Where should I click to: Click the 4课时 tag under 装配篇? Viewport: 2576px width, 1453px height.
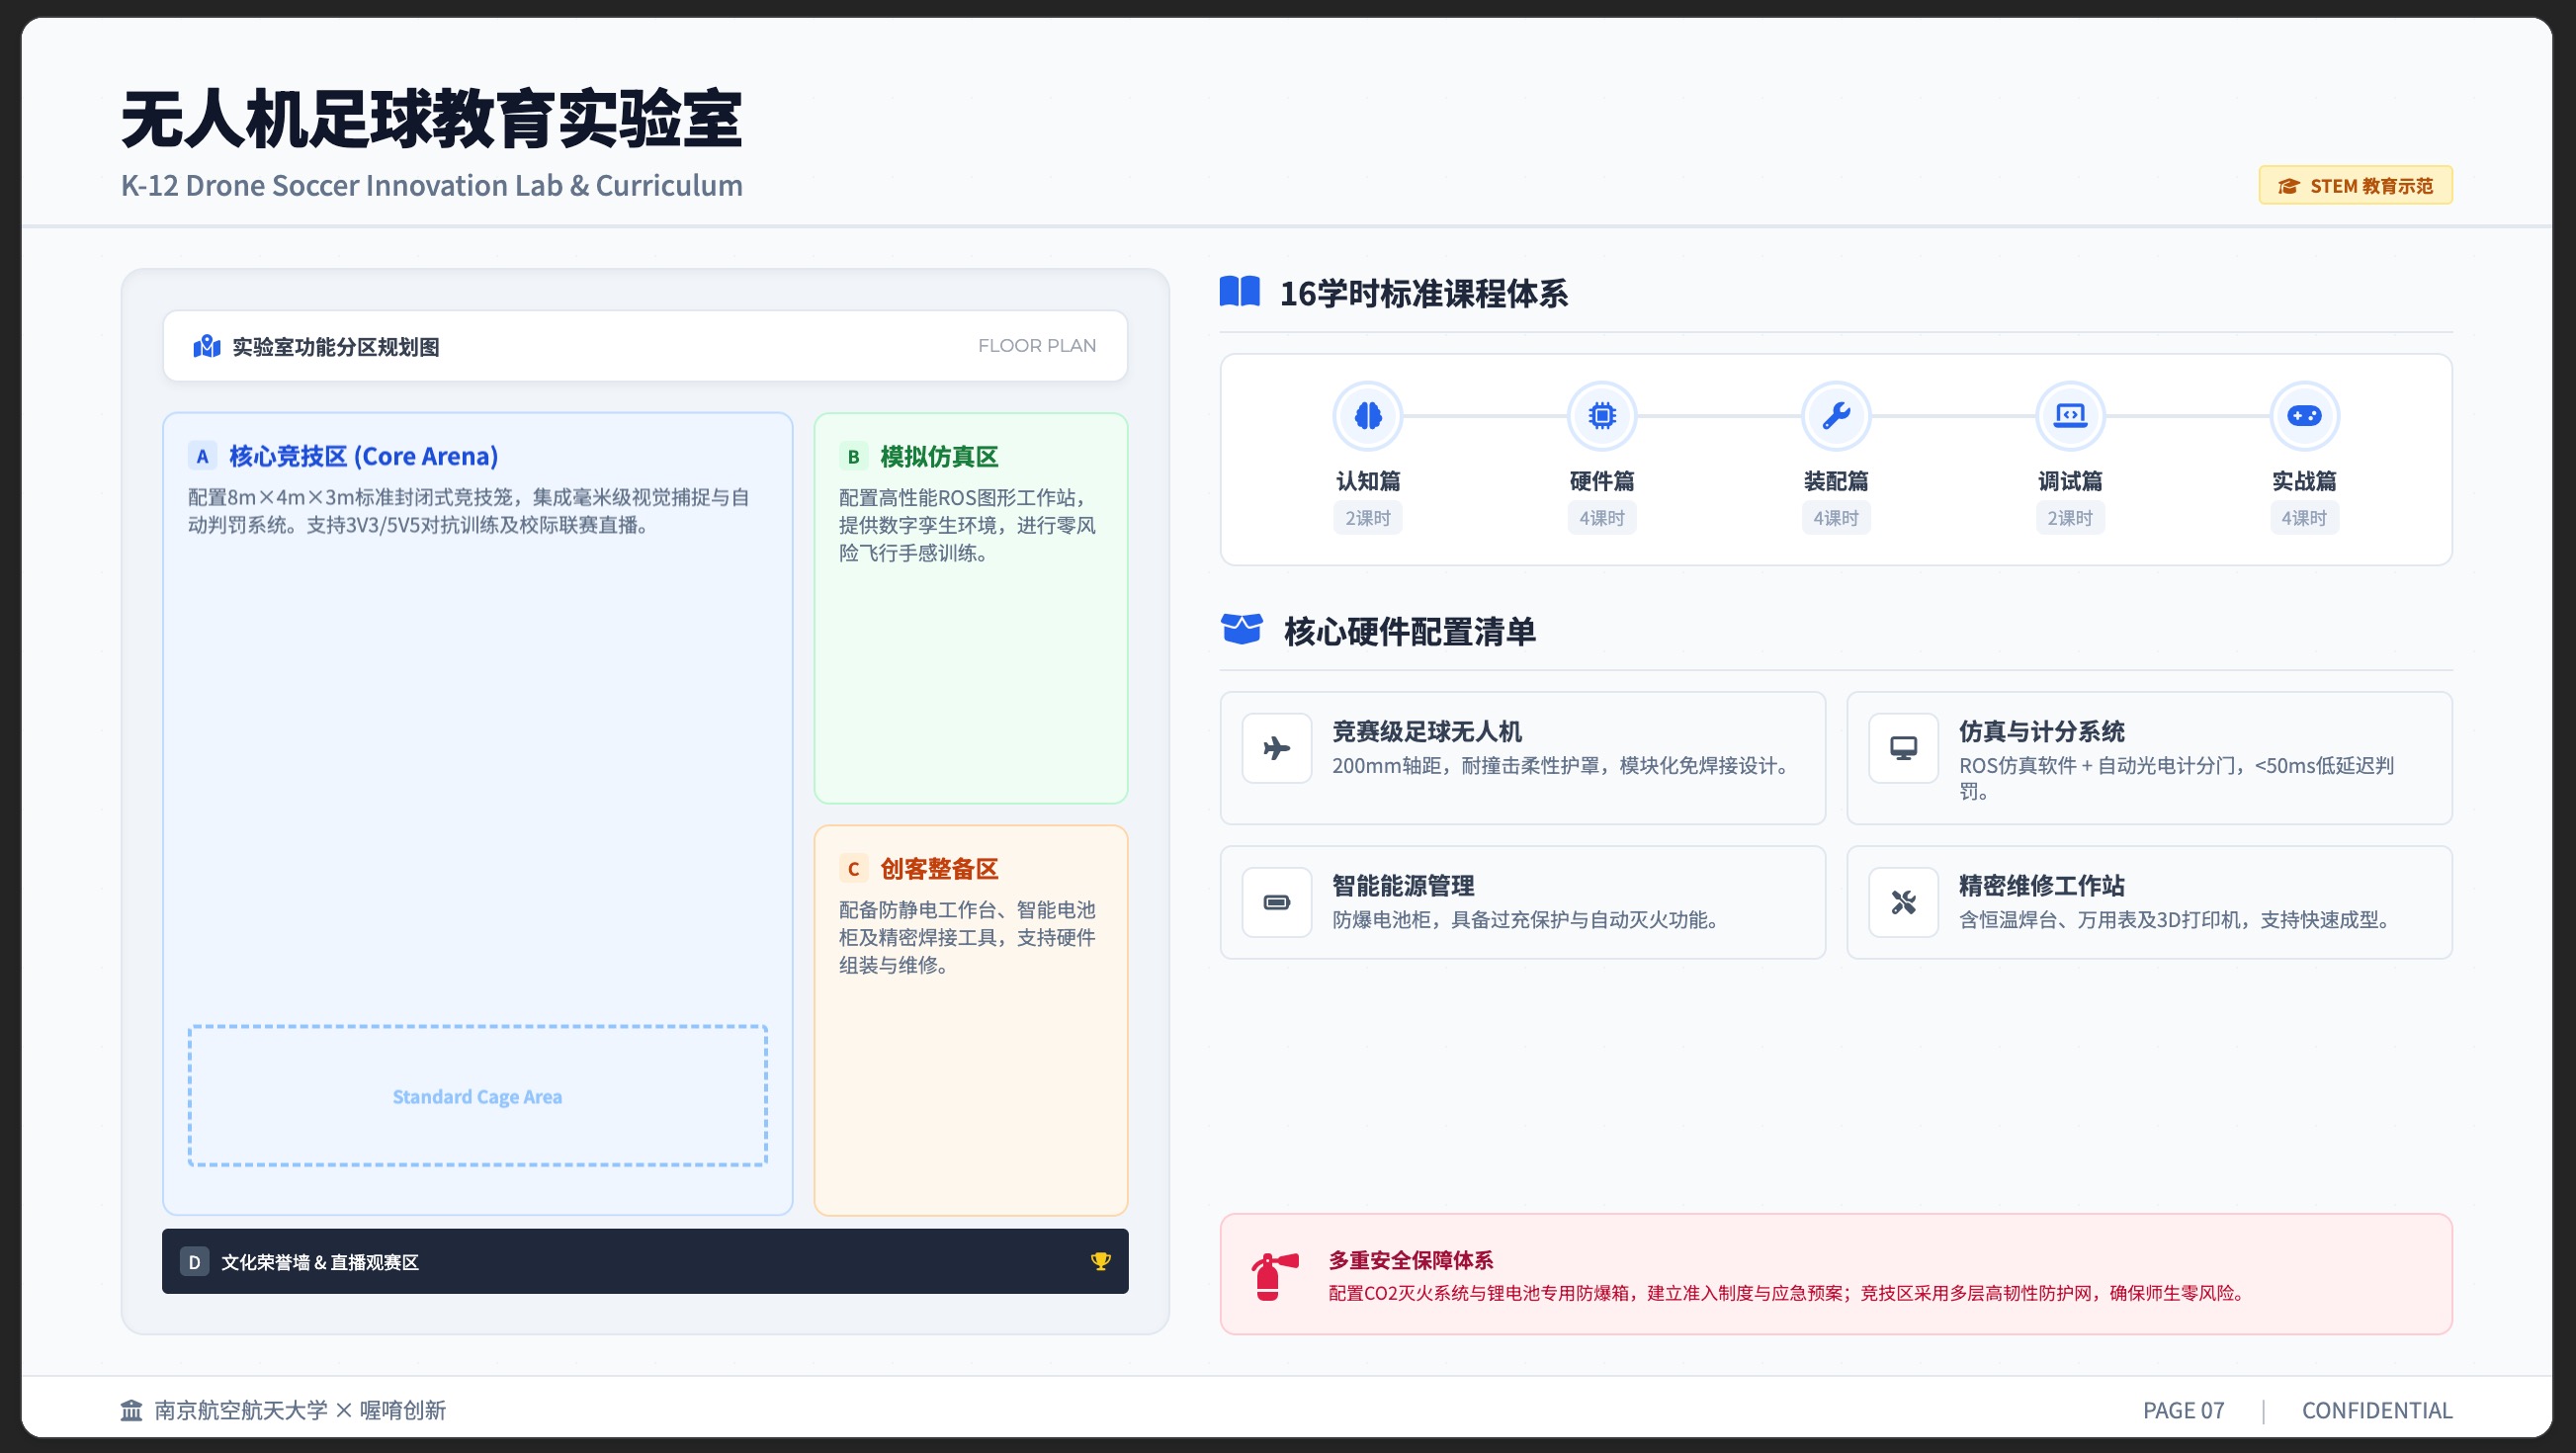coord(1836,518)
